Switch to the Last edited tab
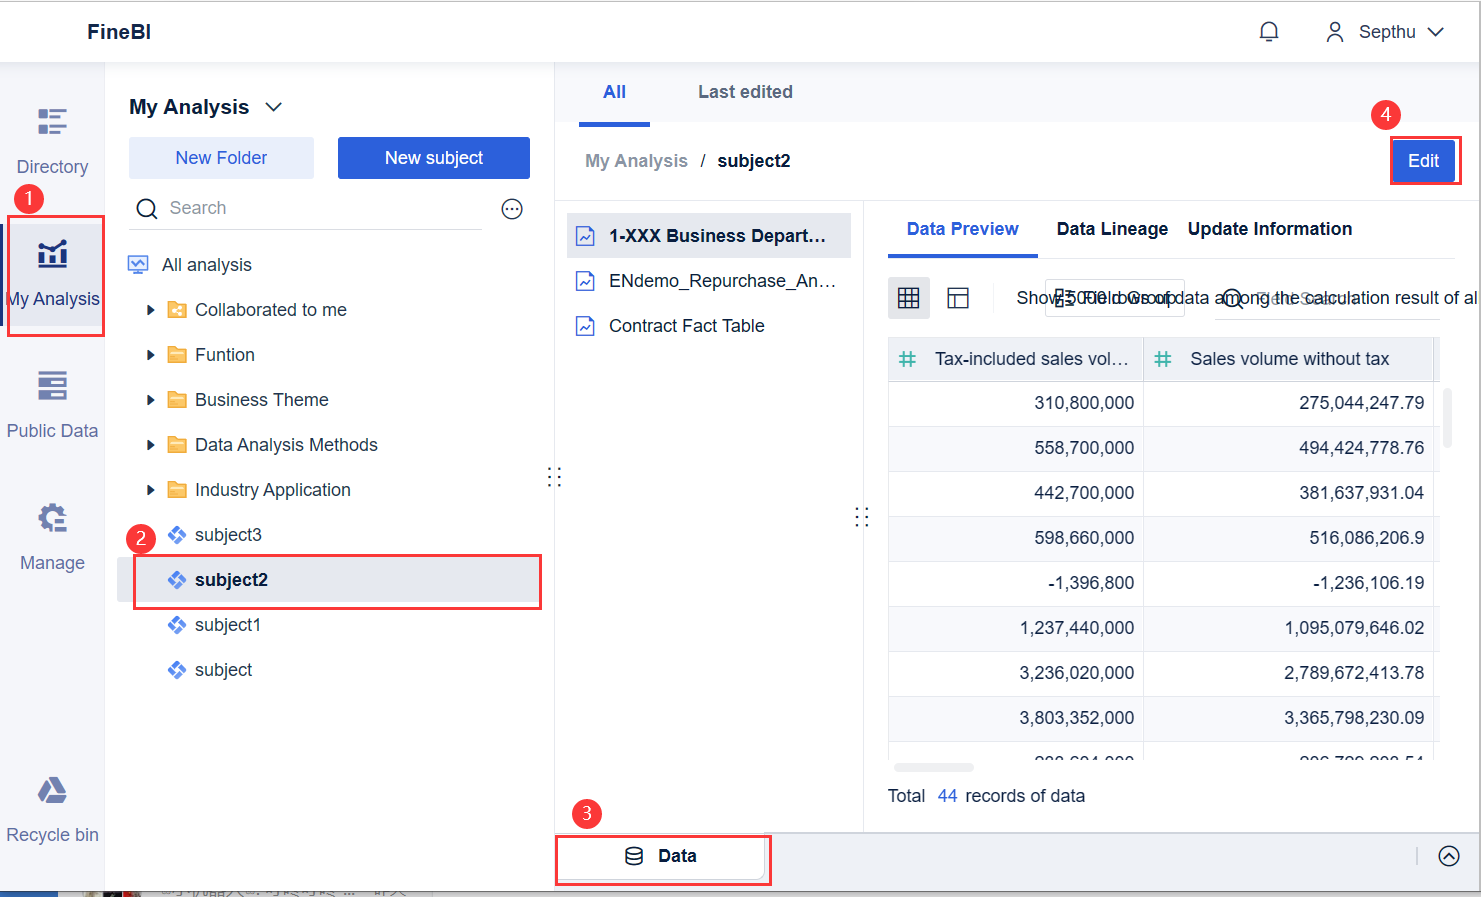This screenshot has height=897, width=1481. point(745,92)
